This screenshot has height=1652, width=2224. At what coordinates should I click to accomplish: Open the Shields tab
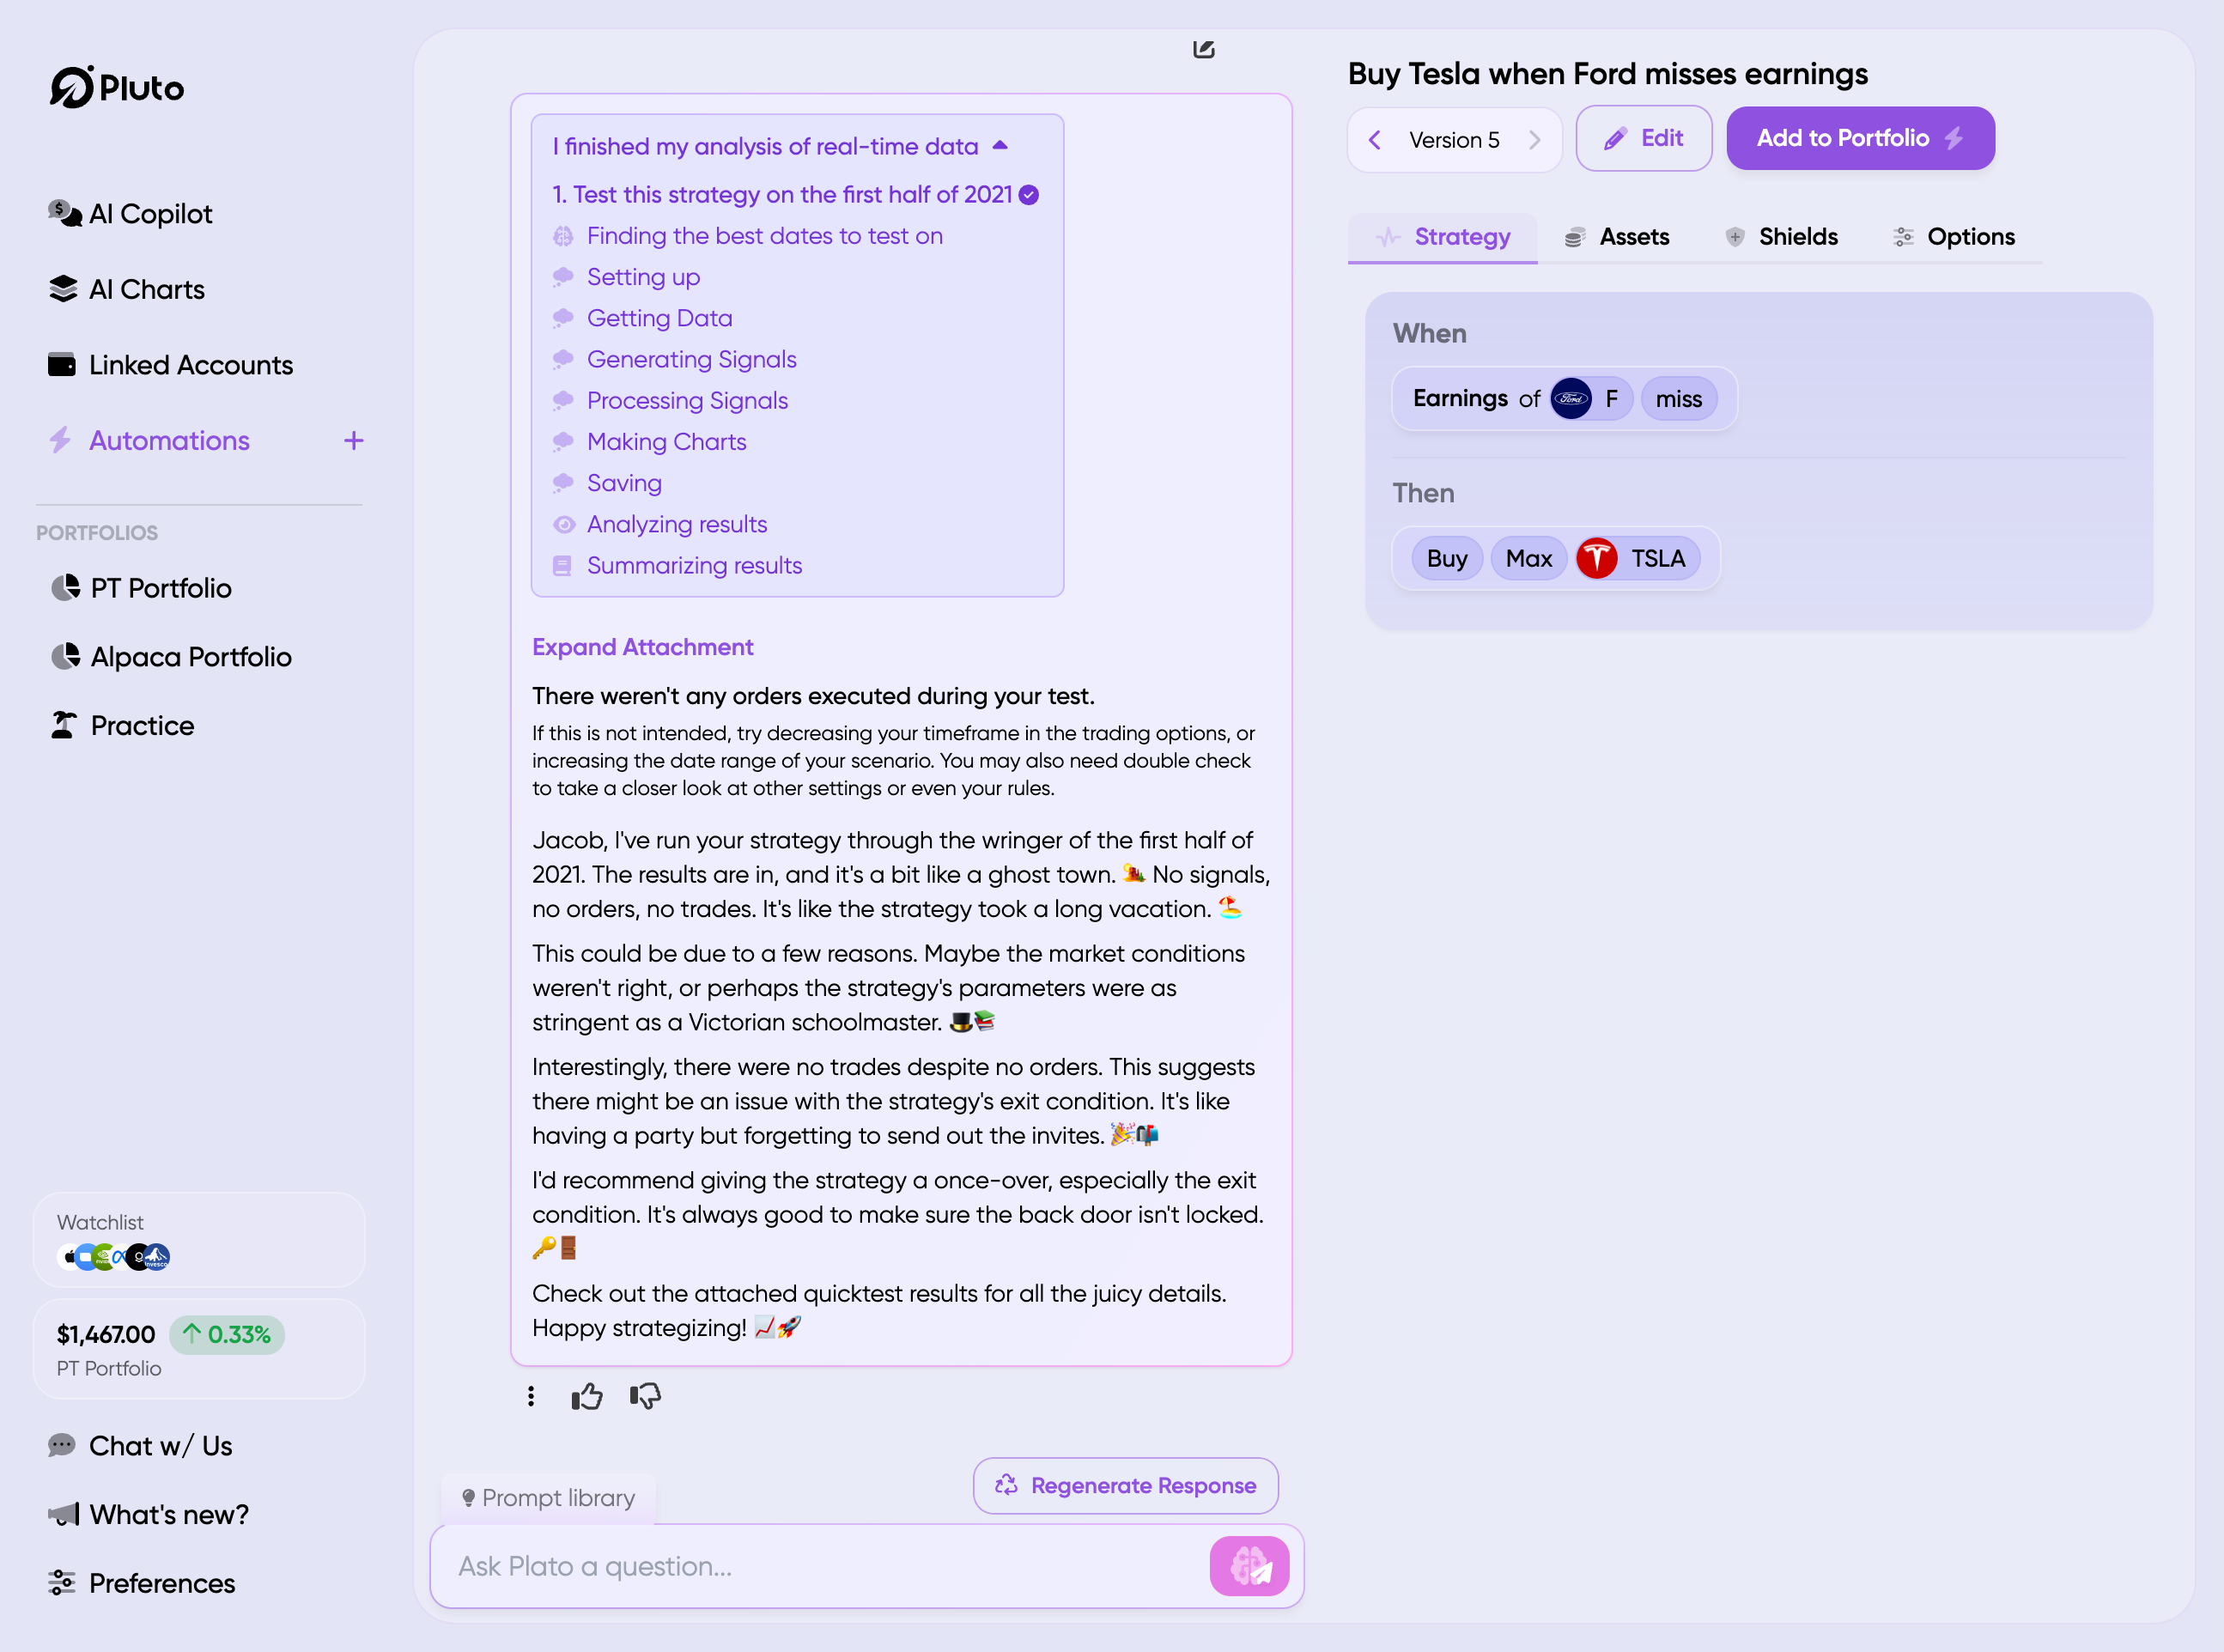1781,237
